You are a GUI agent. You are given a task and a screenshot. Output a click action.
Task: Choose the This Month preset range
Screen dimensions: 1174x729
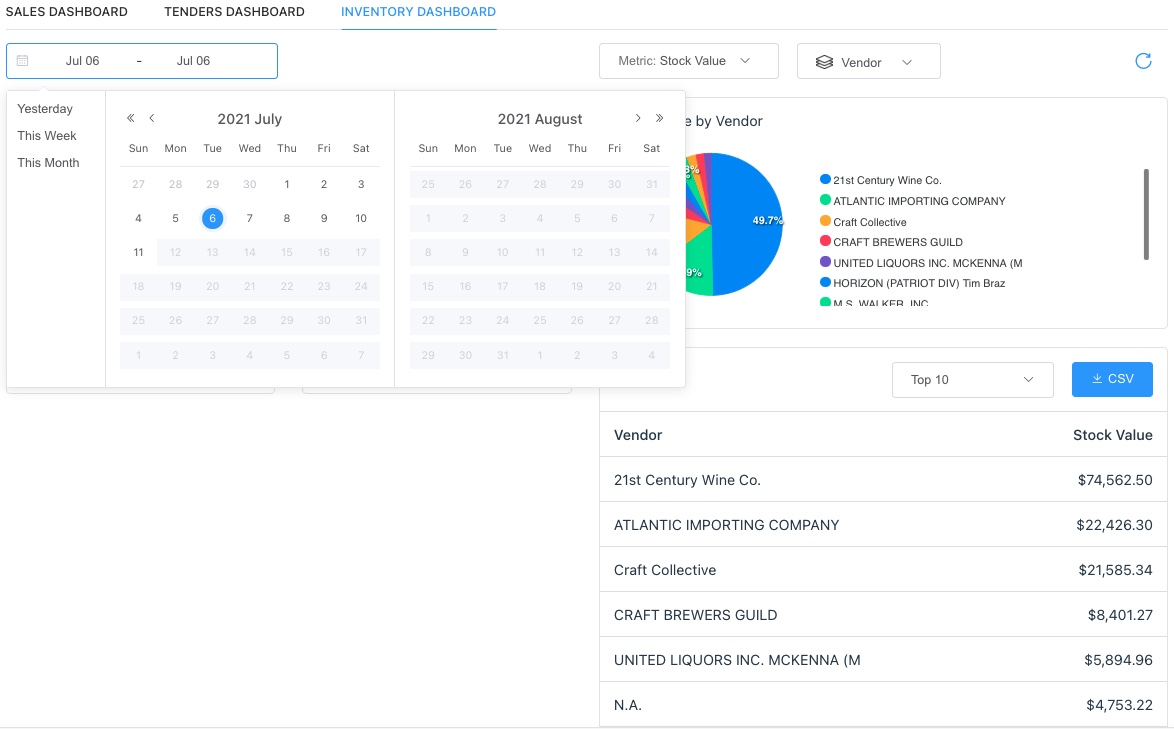[x=48, y=163]
